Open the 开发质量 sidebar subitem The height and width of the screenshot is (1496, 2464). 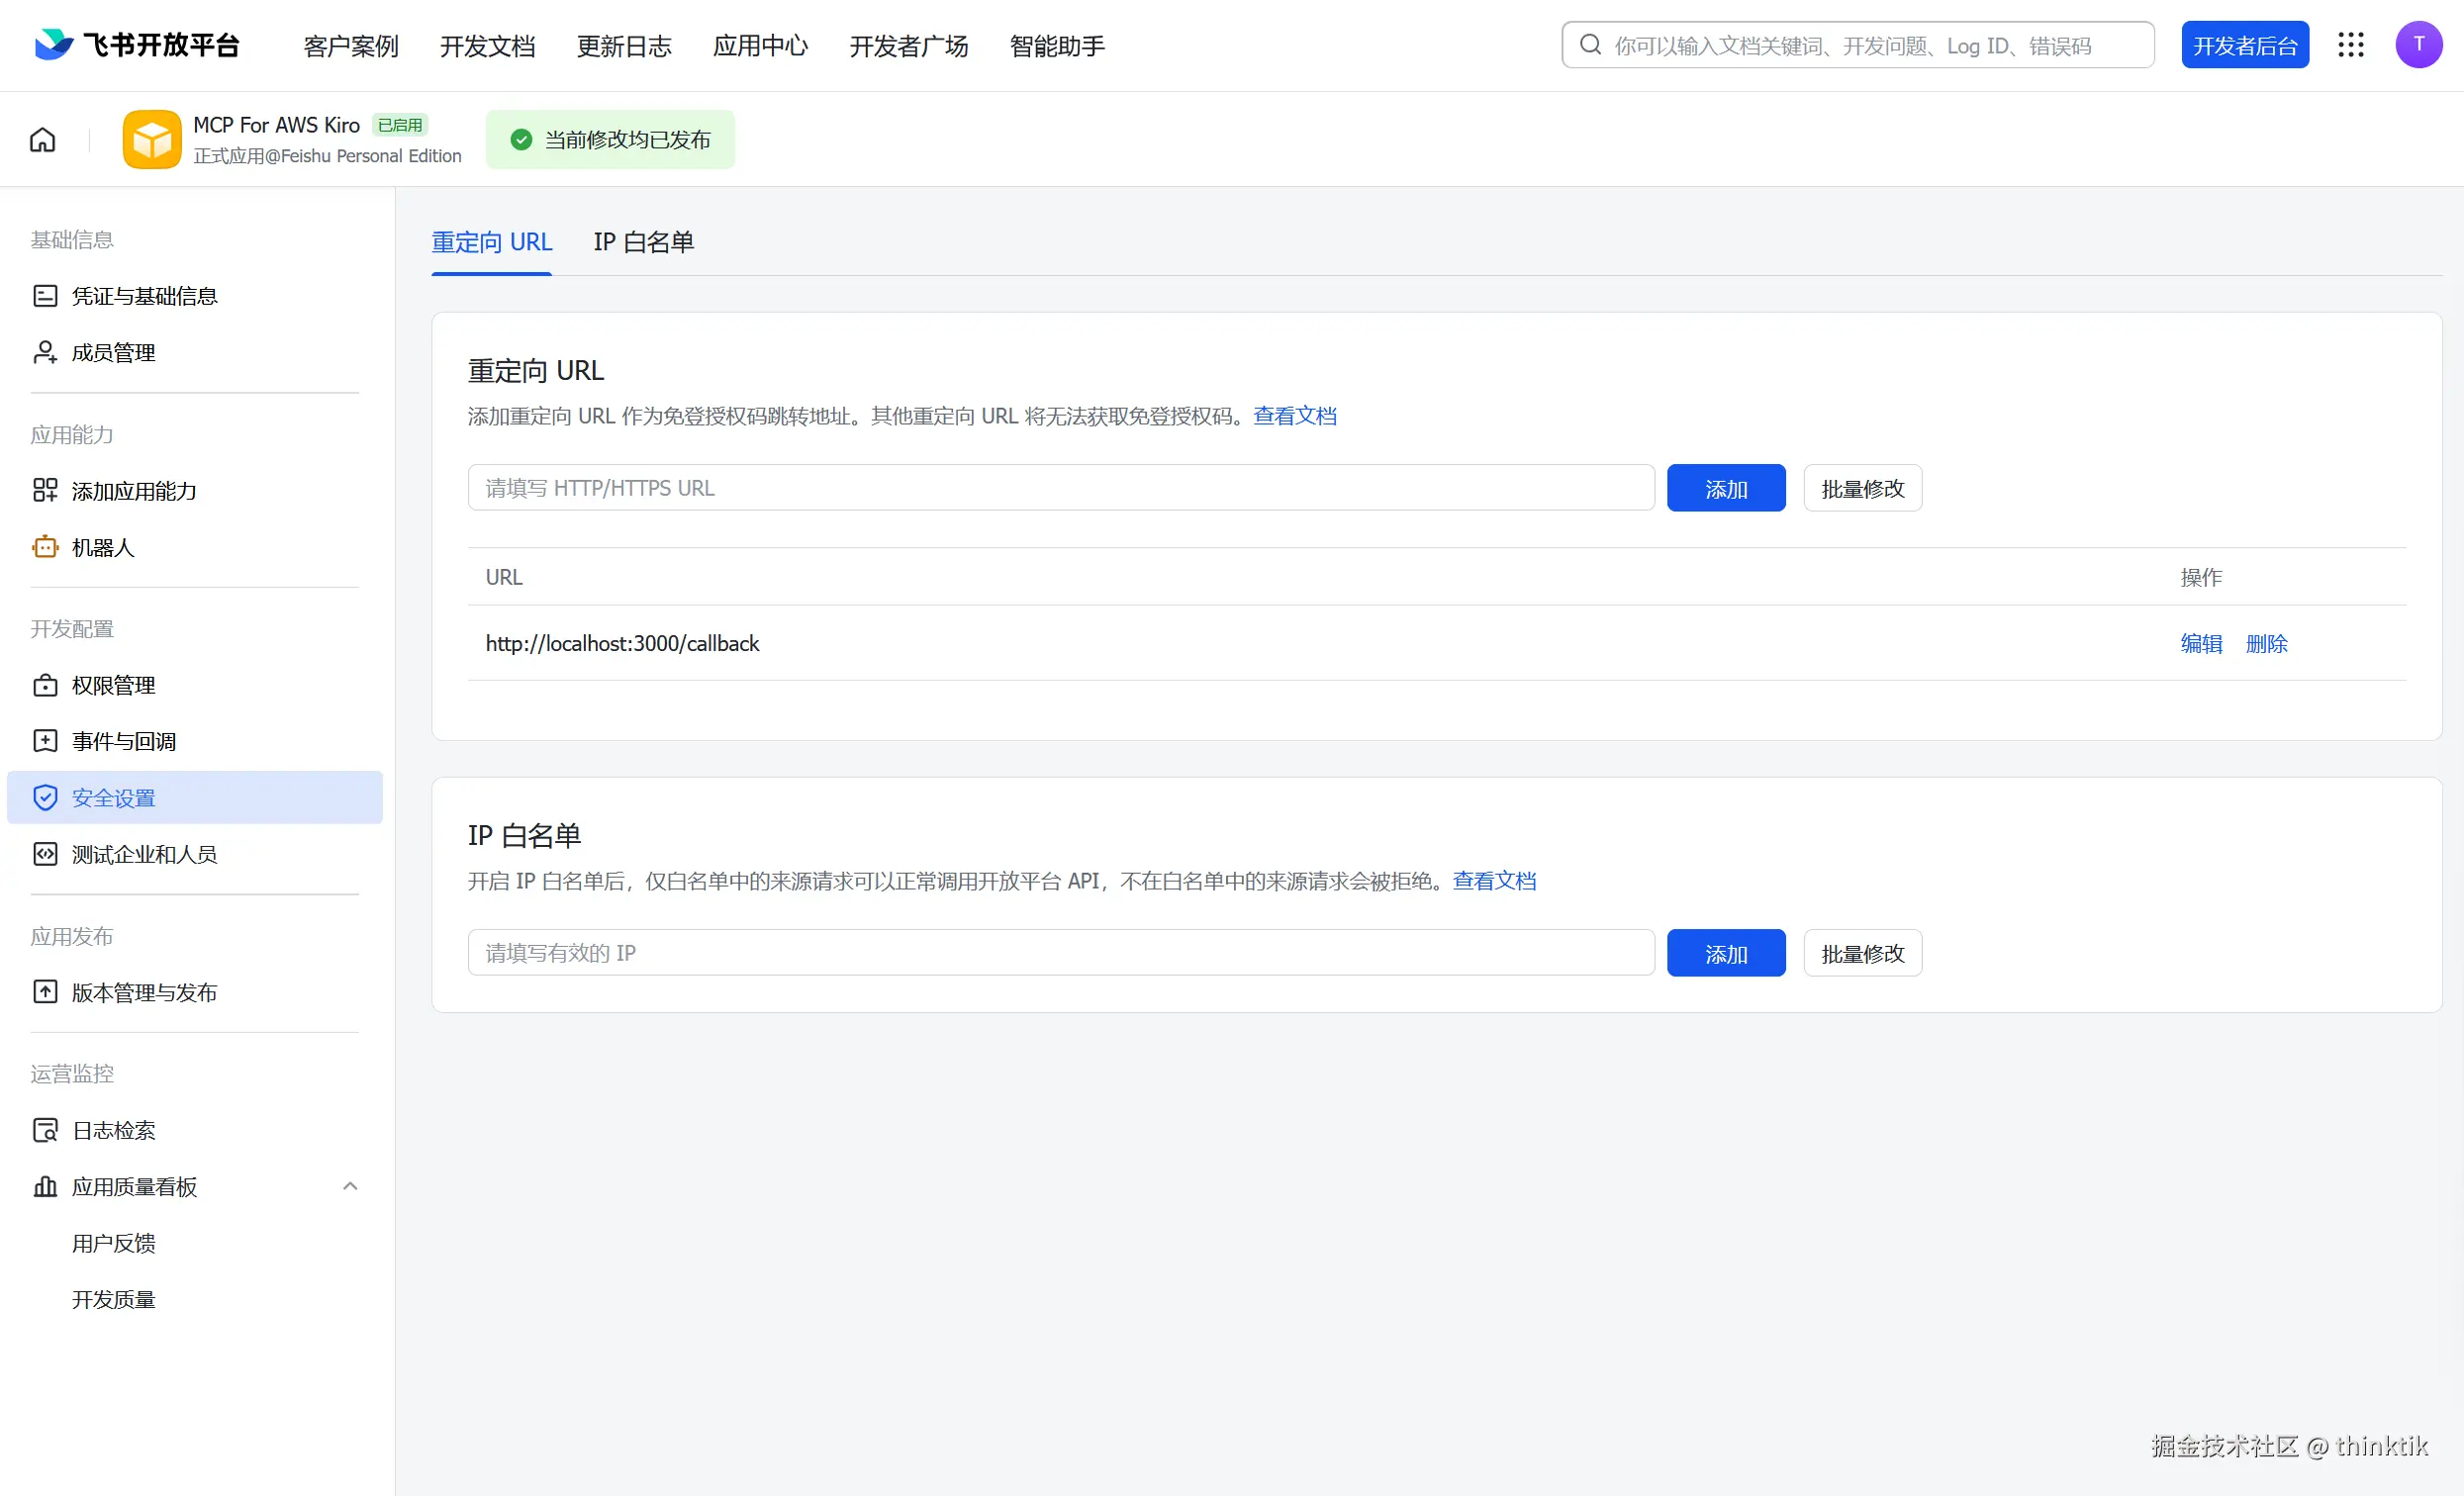click(x=114, y=1299)
